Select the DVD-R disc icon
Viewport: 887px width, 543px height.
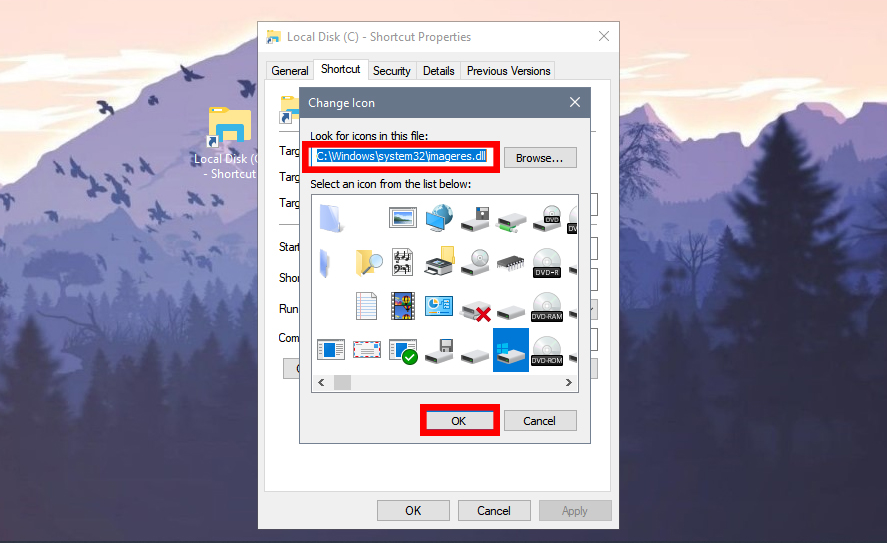(547, 263)
